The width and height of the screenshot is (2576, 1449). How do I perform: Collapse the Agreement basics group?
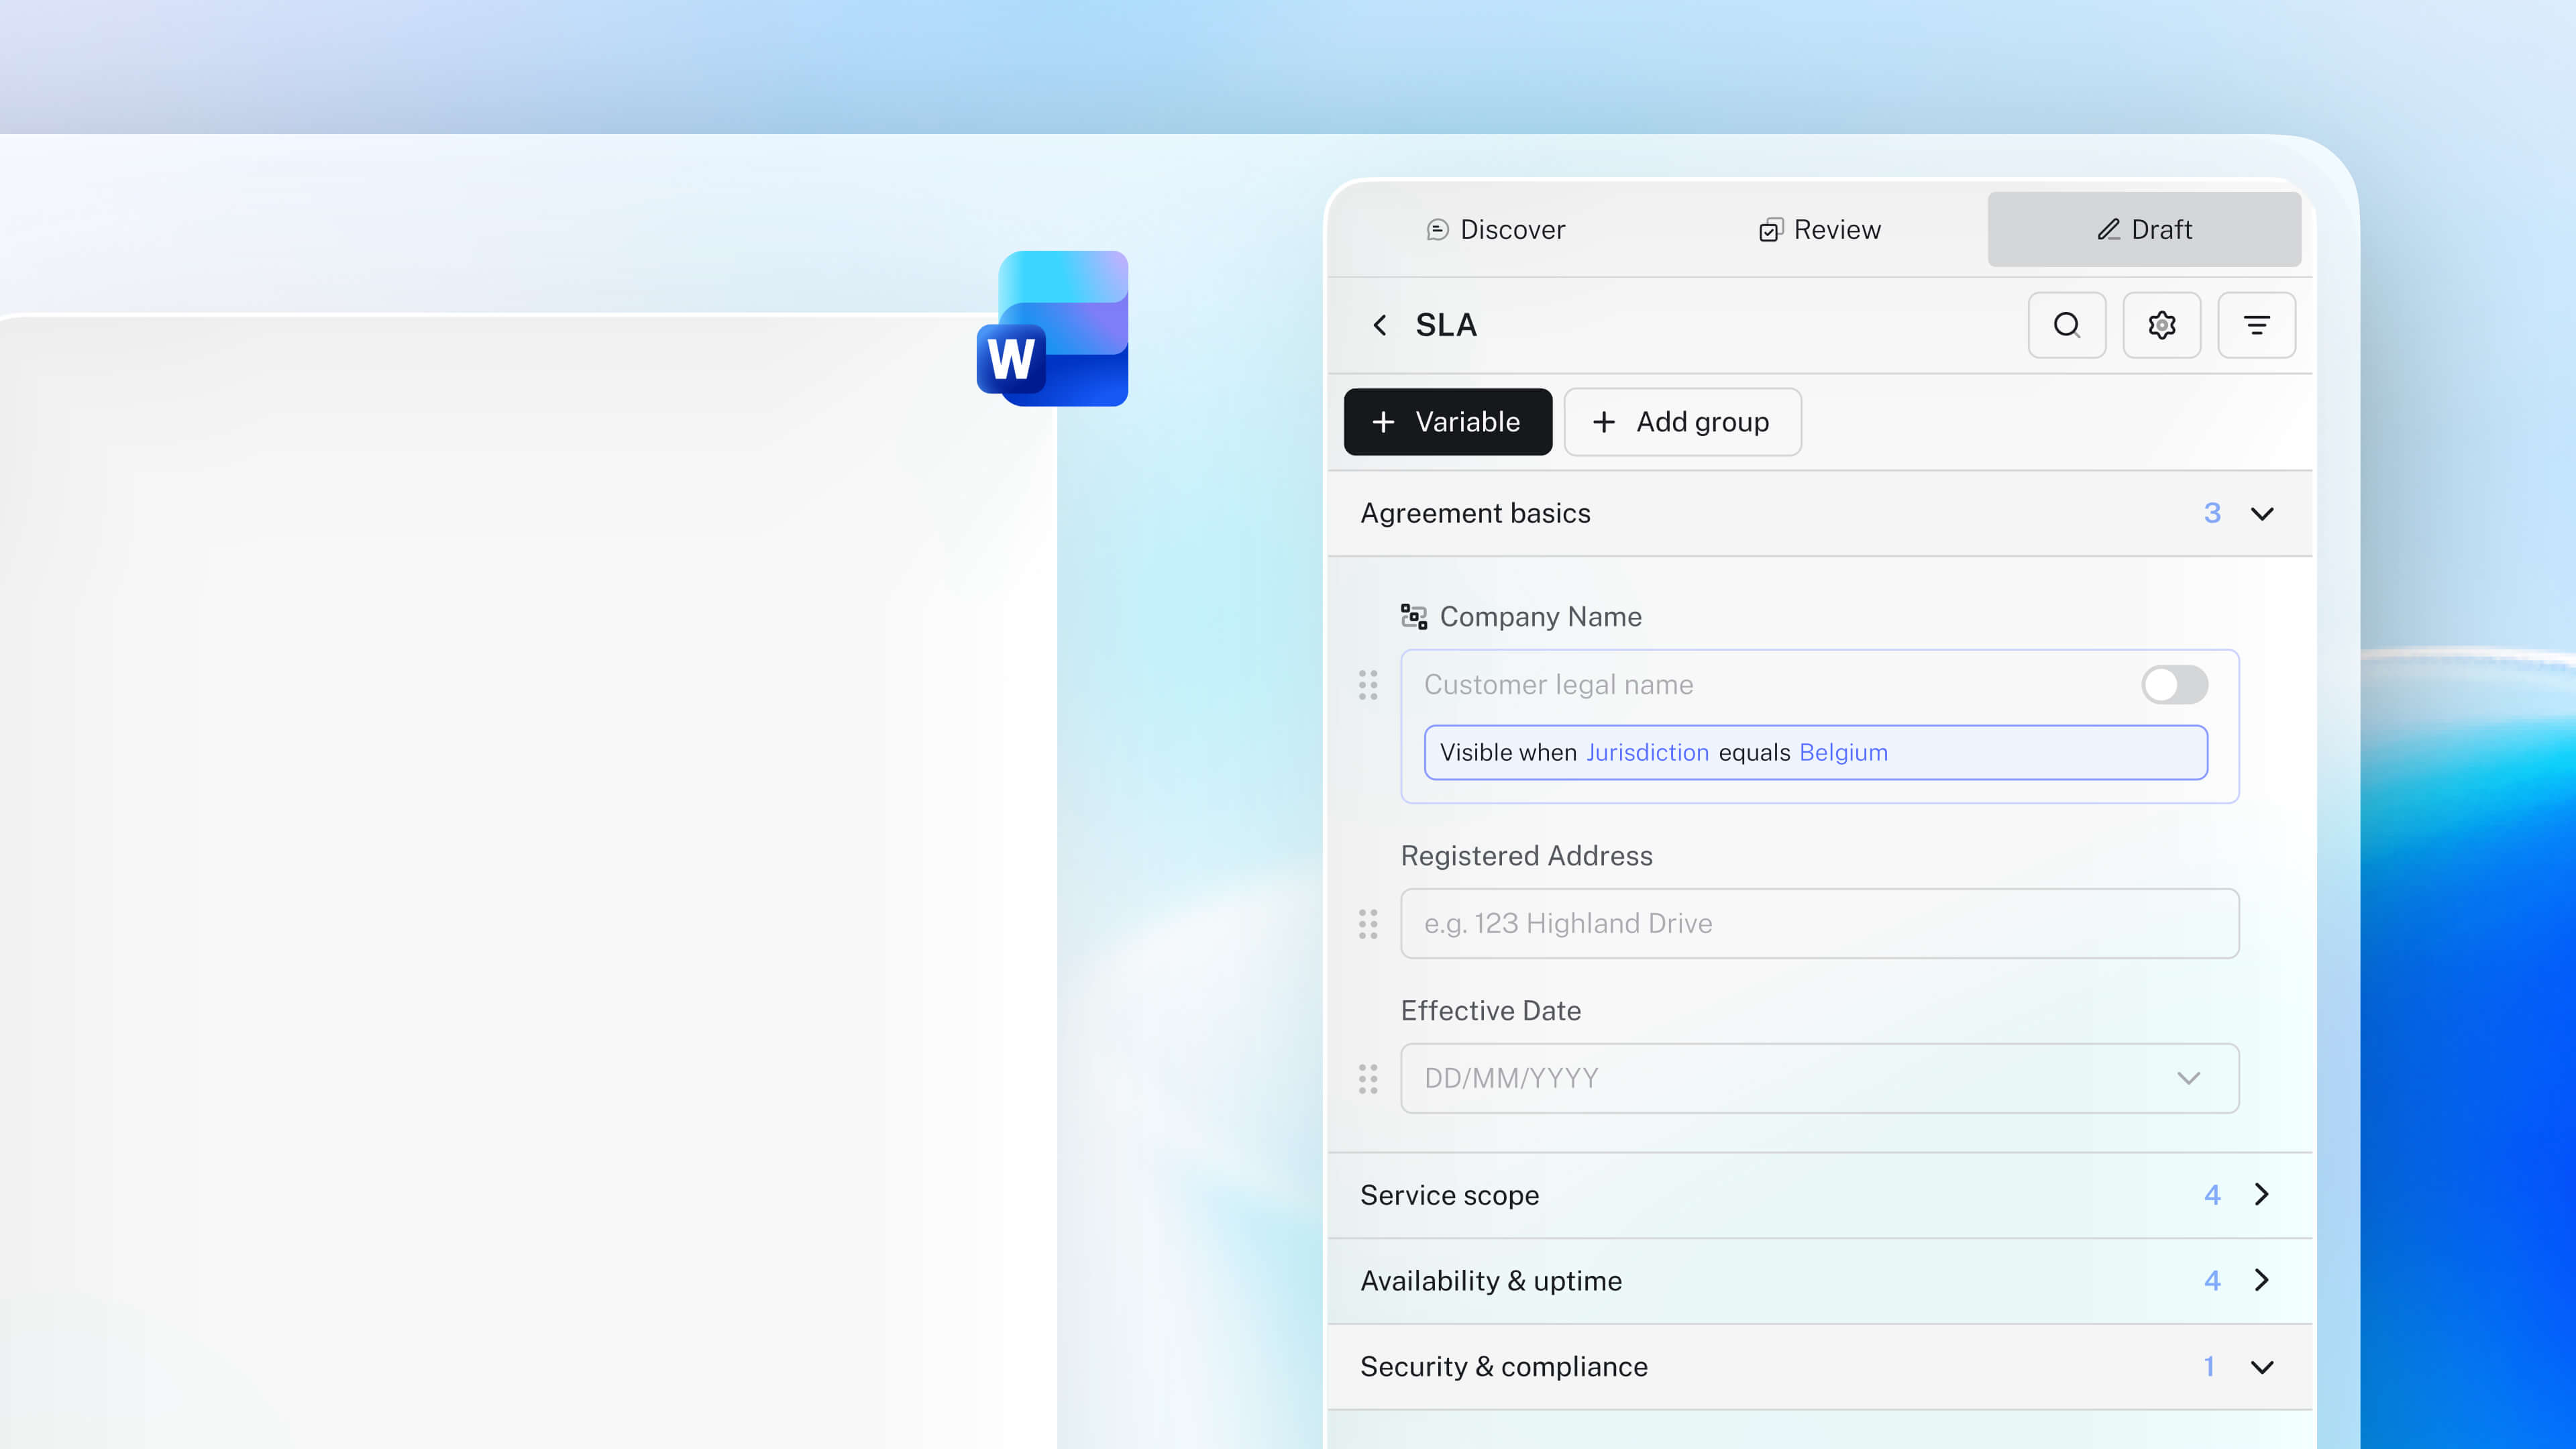coord(2261,513)
